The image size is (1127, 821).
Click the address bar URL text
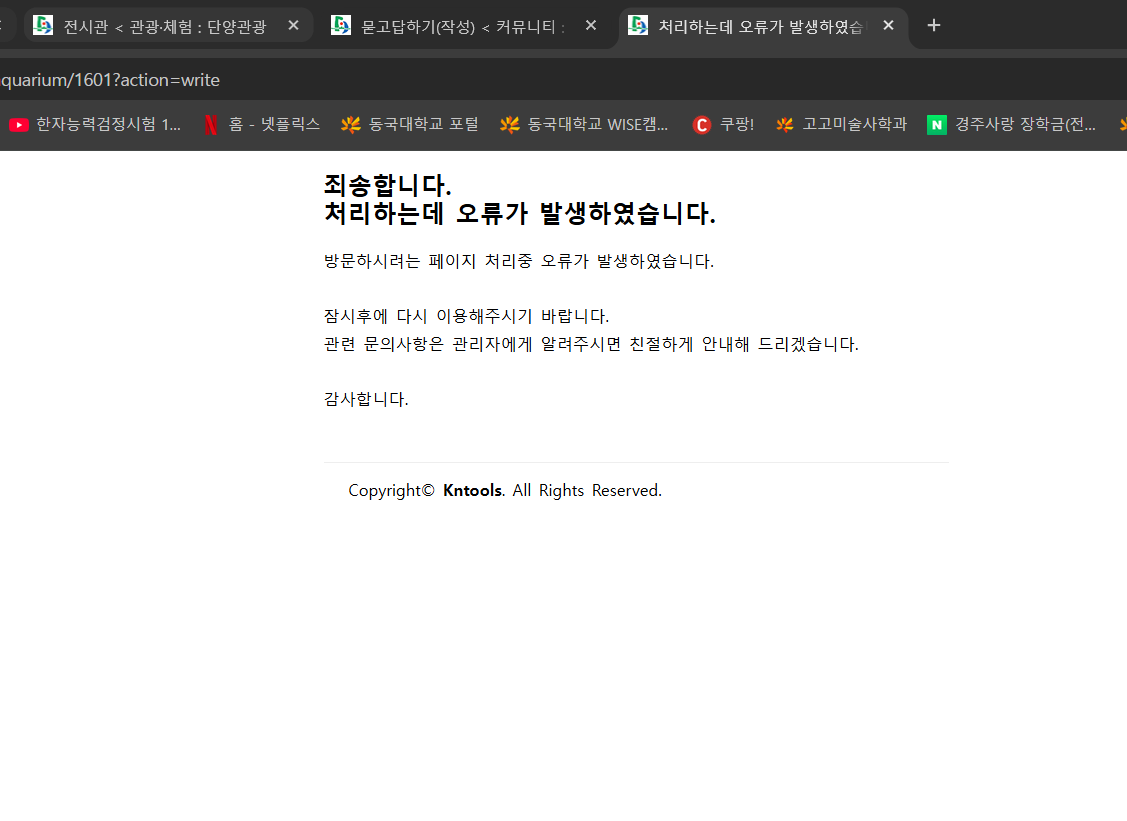[x=110, y=80]
